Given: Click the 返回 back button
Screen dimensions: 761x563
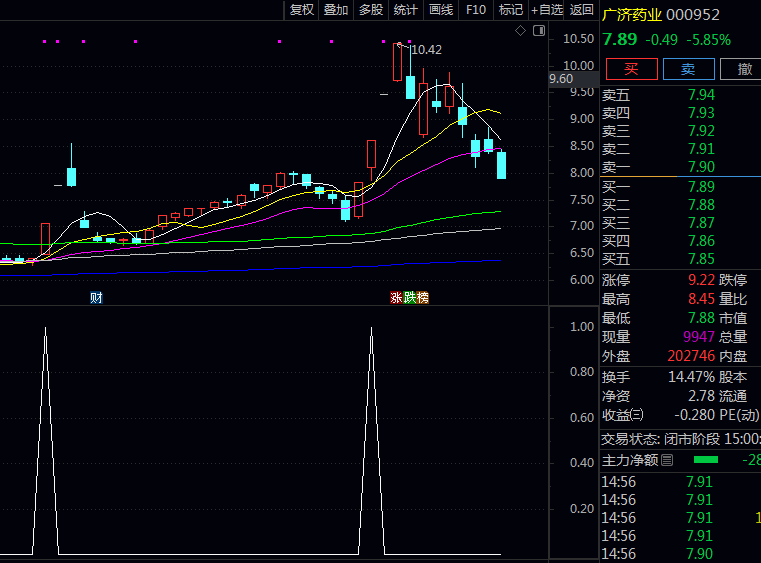Looking at the screenshot, I should (x=581, y=10).
